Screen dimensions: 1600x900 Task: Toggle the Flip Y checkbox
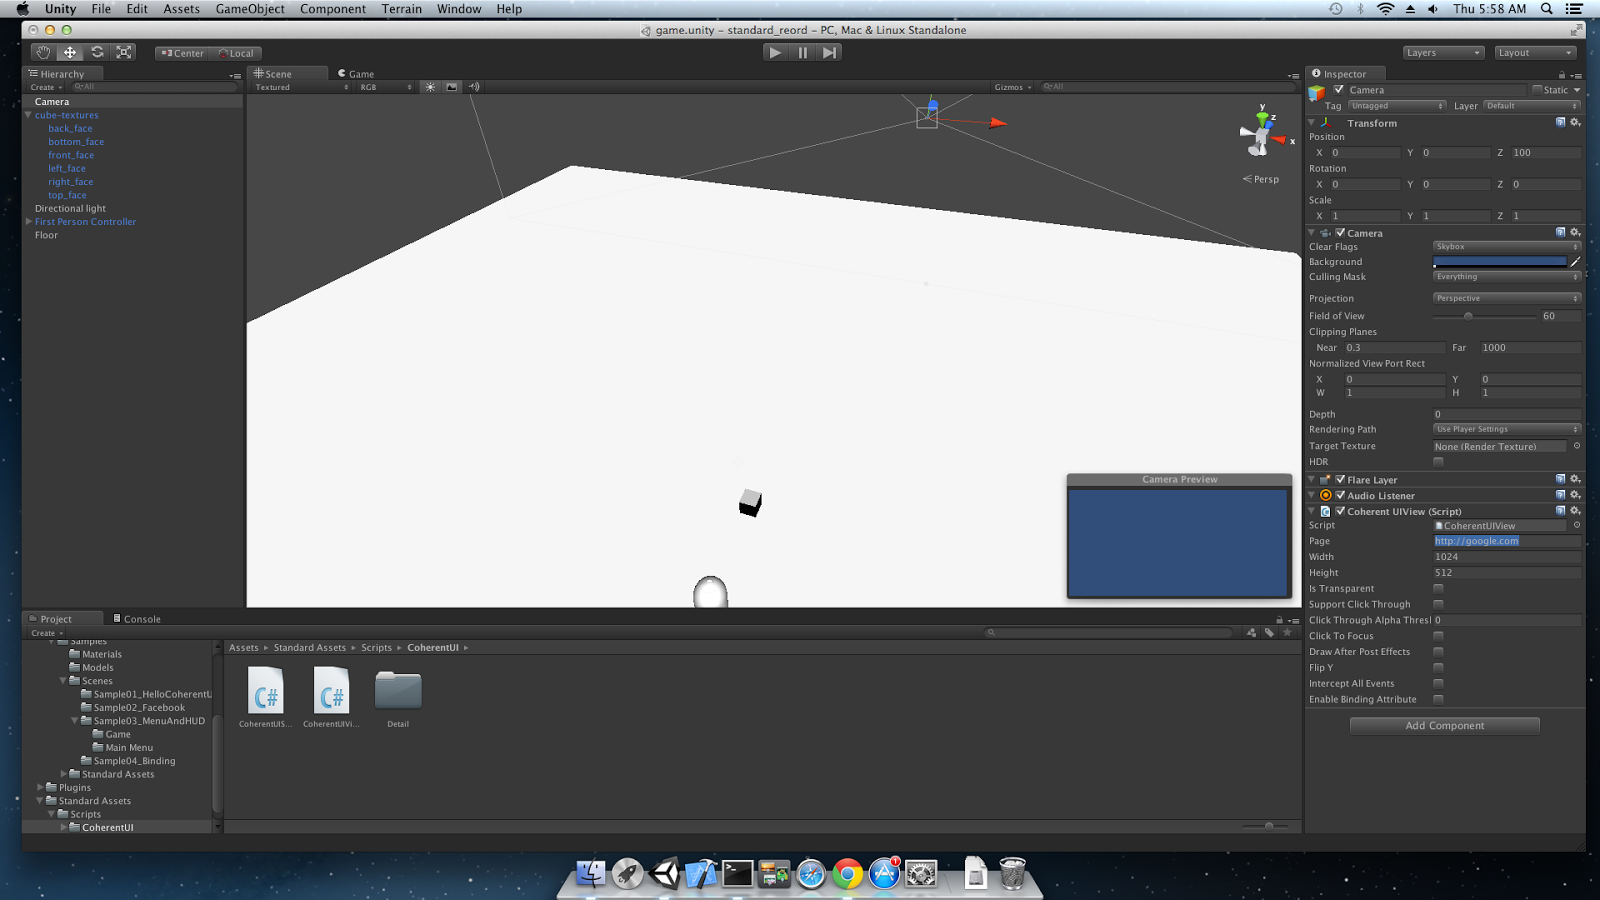coord(1438,668)
